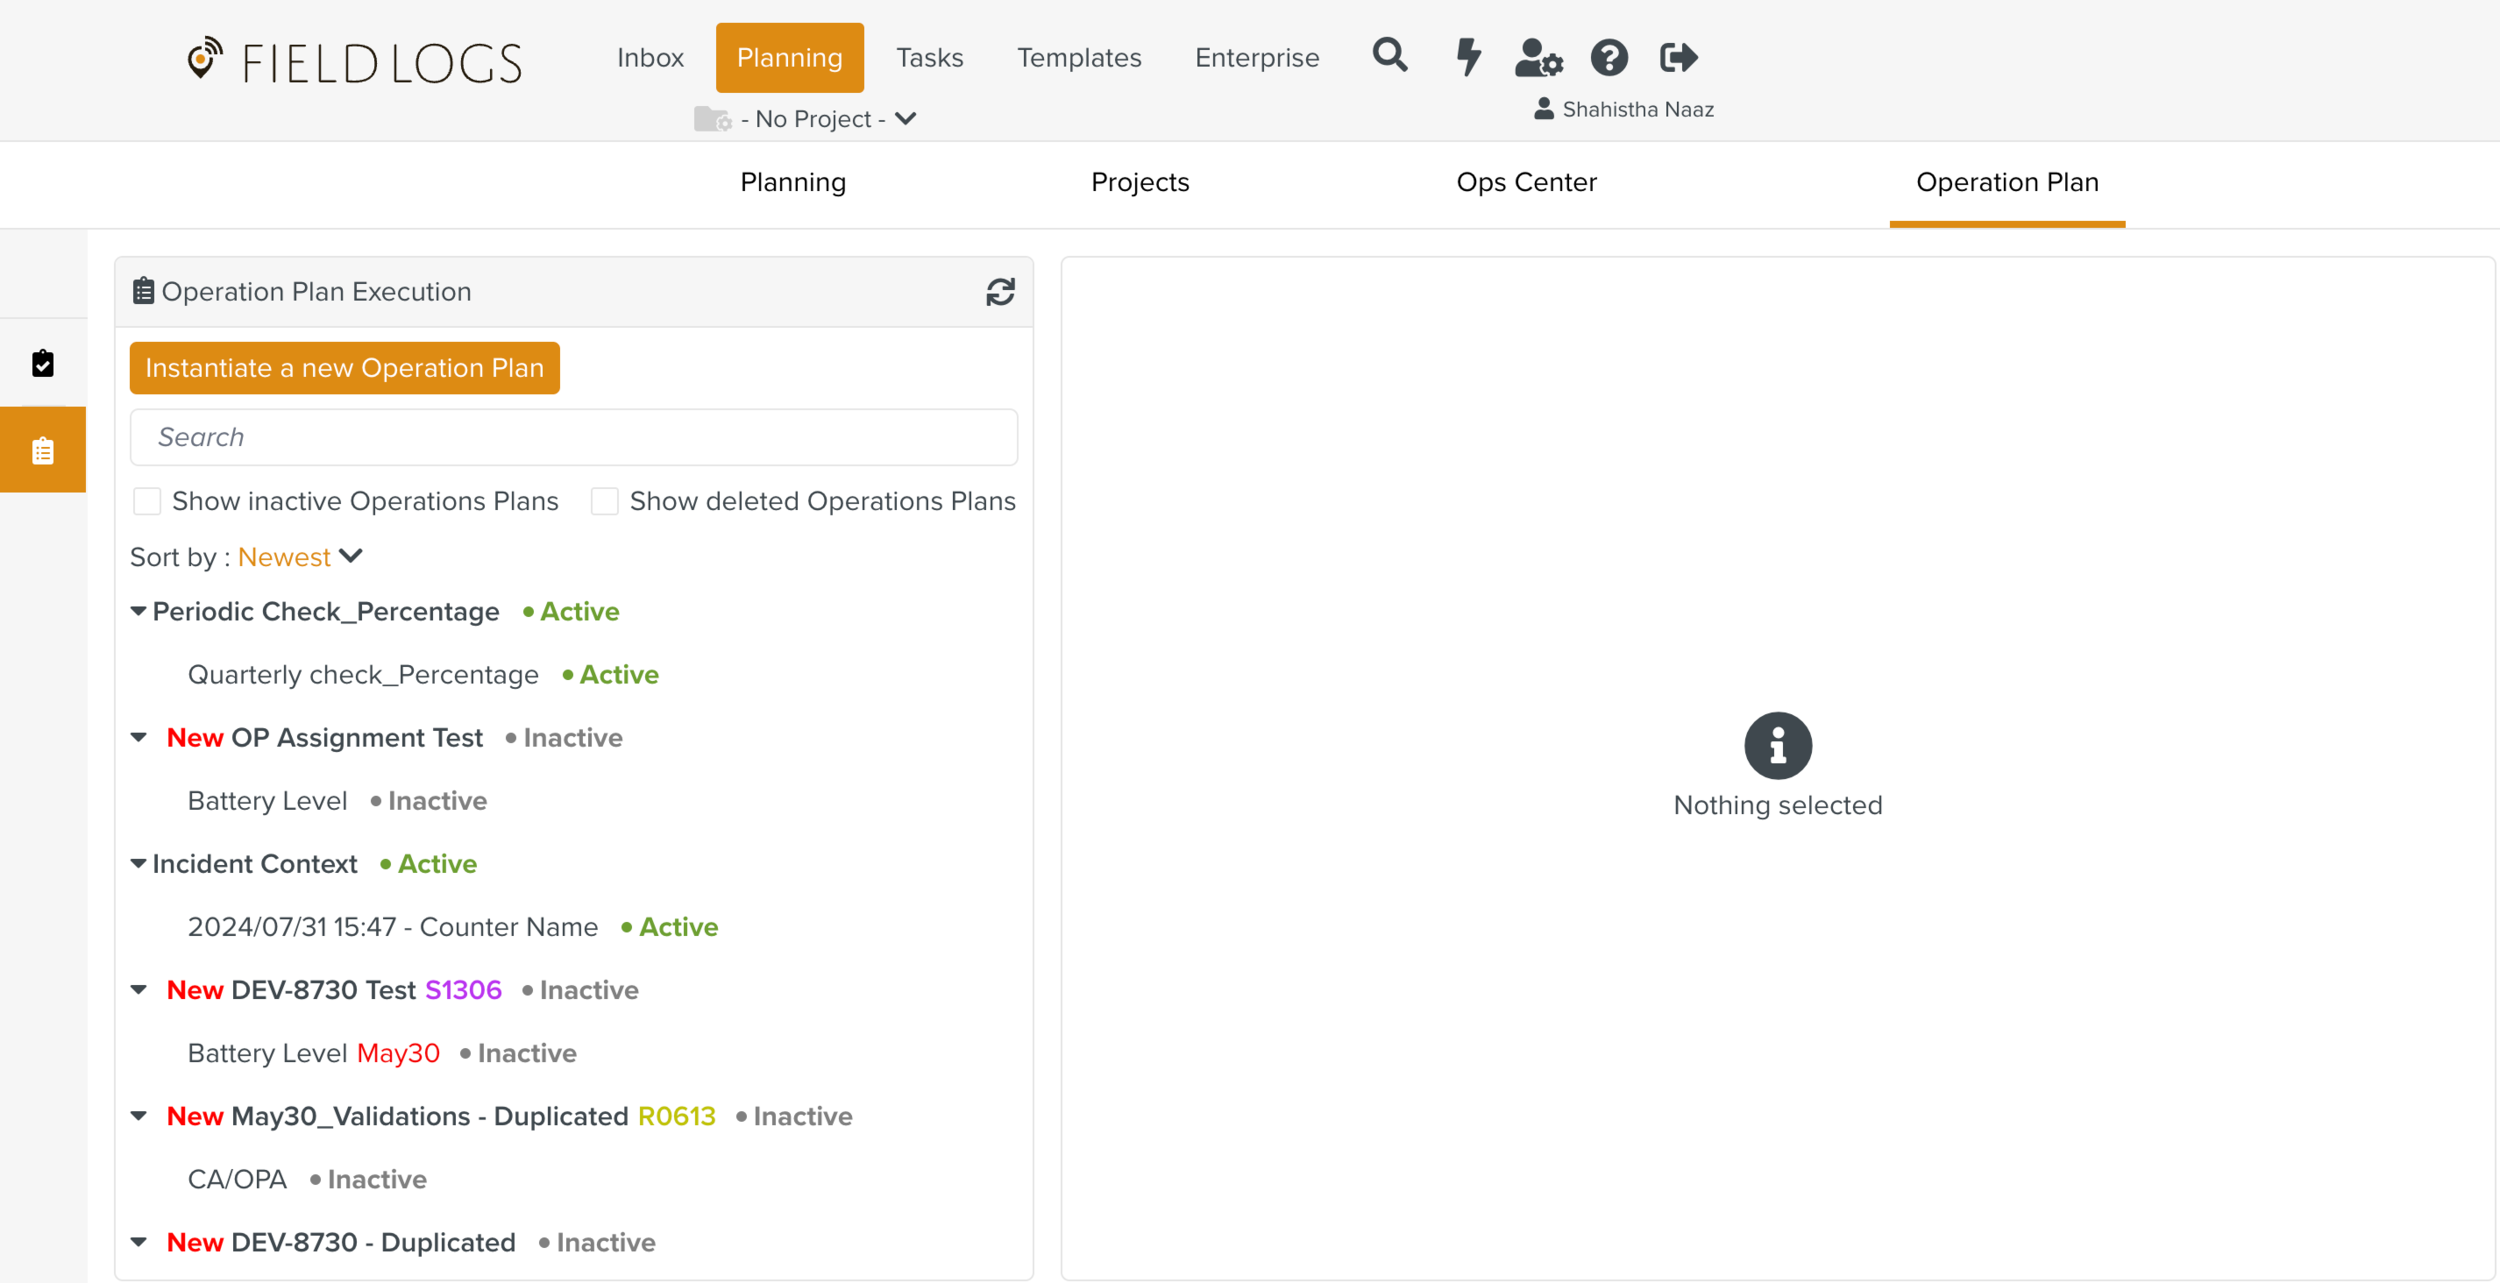
Task: Open the lightning bolt quick actions icon
Action: pyautogui.click(x=1467, y=57)
